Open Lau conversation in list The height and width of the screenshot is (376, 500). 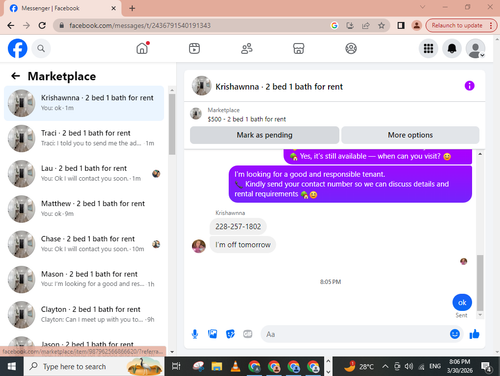coord(84,174)
